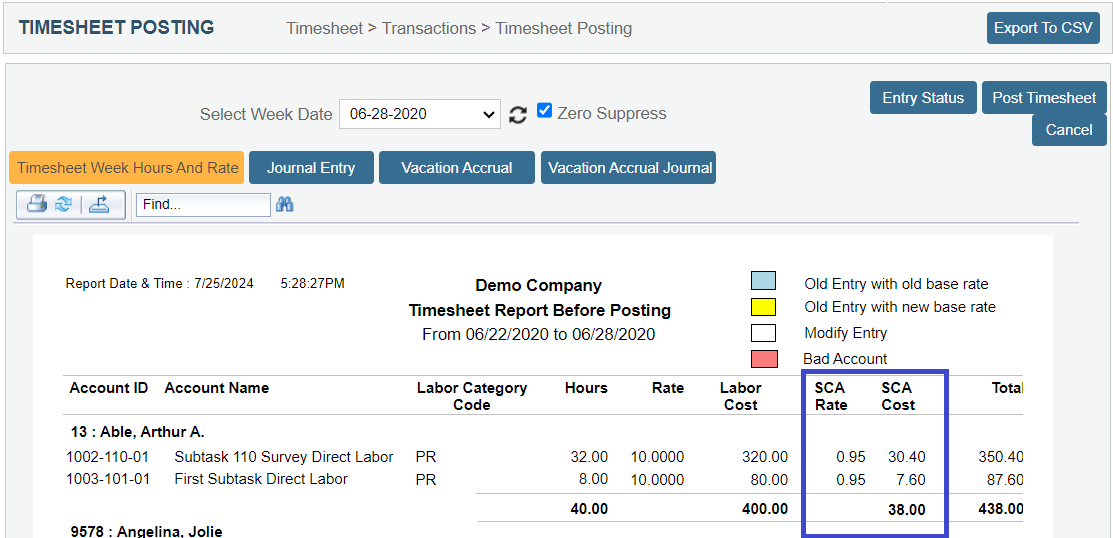Click the Demo Company heading

pyautogui.click(x=539, y=285)
